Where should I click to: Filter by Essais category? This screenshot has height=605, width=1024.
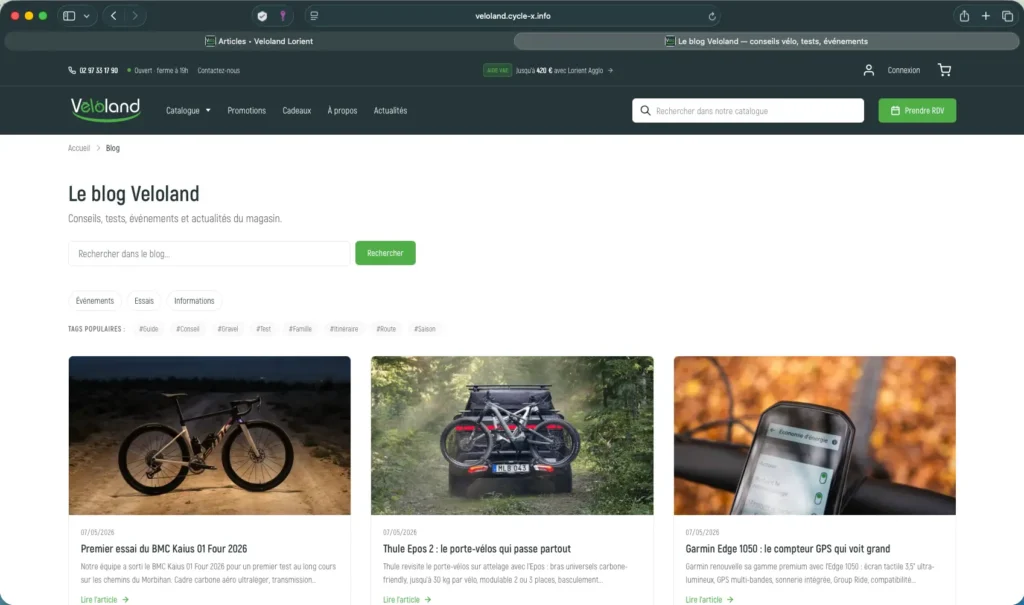[x=144, y=301]
